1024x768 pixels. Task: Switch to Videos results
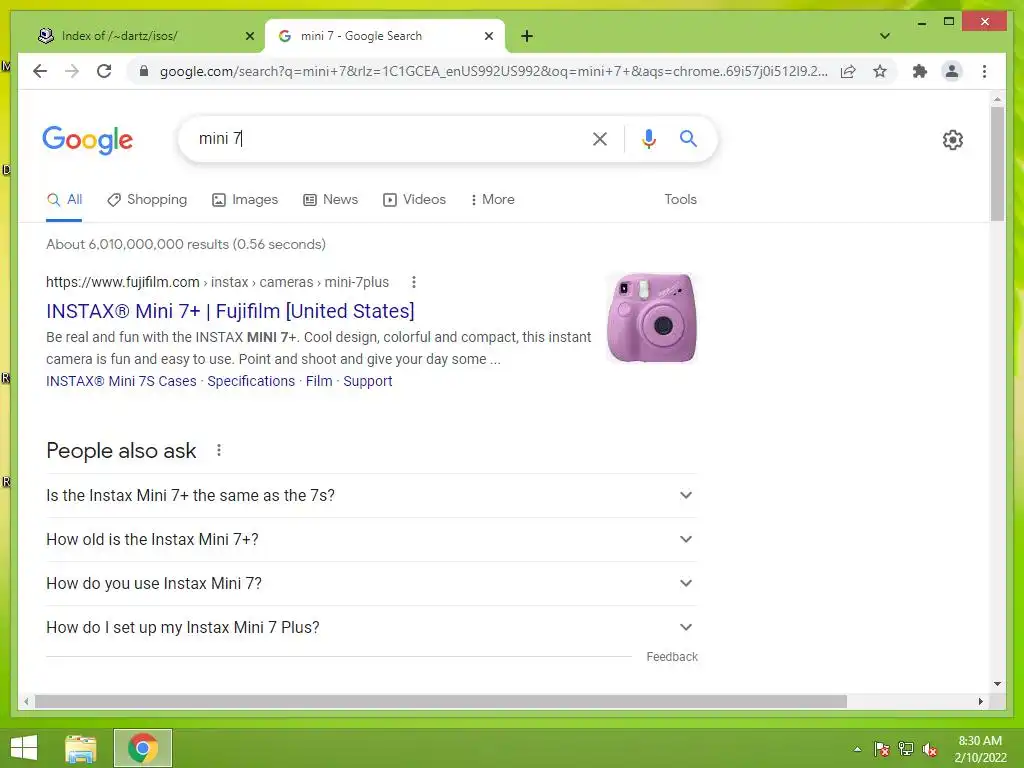click(x=414, y=200)
